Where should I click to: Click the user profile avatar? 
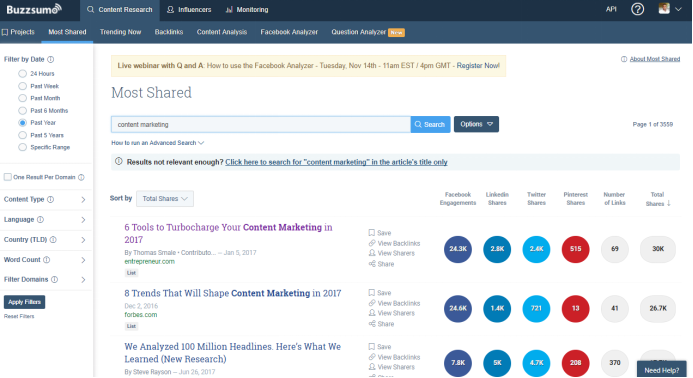664,8
